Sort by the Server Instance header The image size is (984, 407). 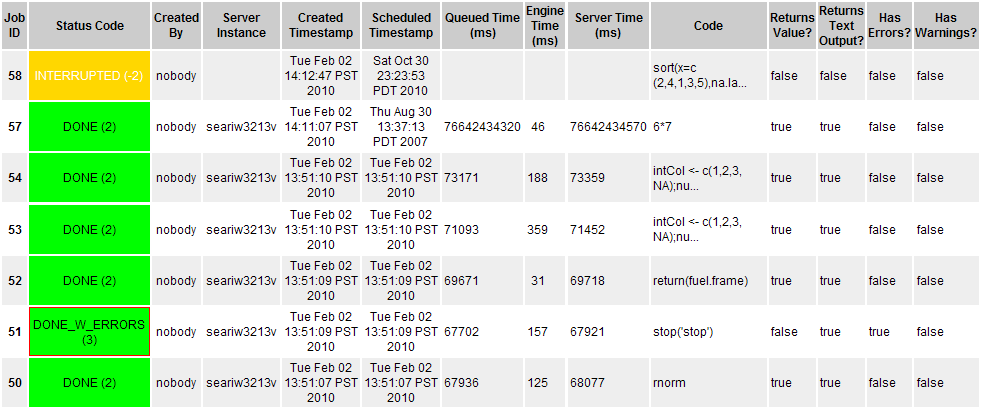(242, 25)
